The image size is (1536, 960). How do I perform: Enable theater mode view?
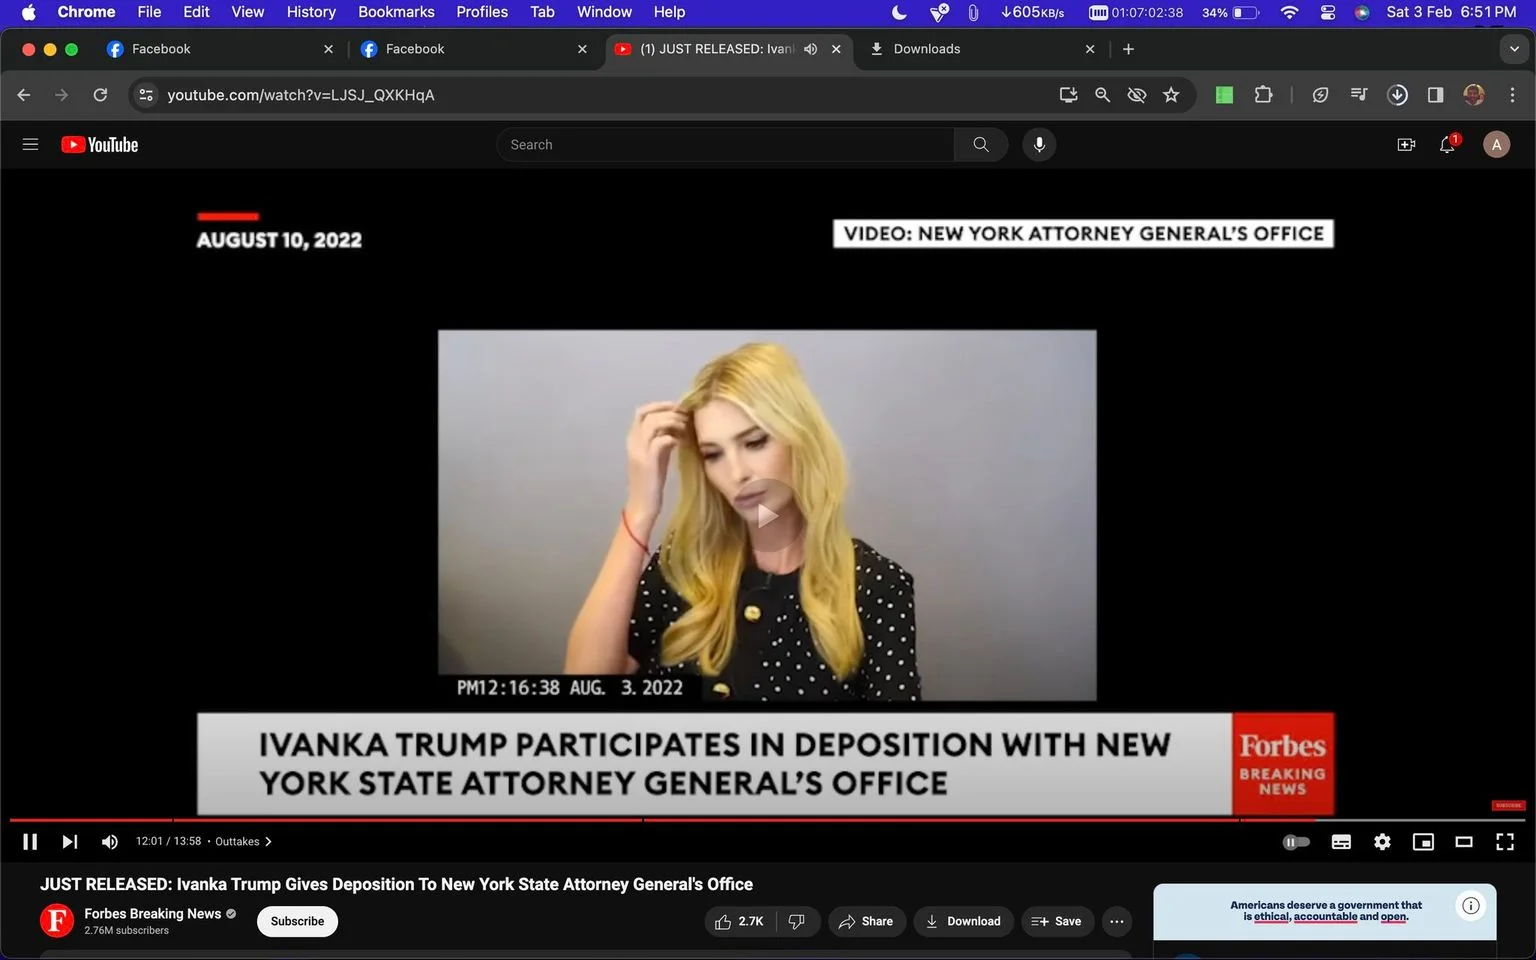click(1464, 842)
